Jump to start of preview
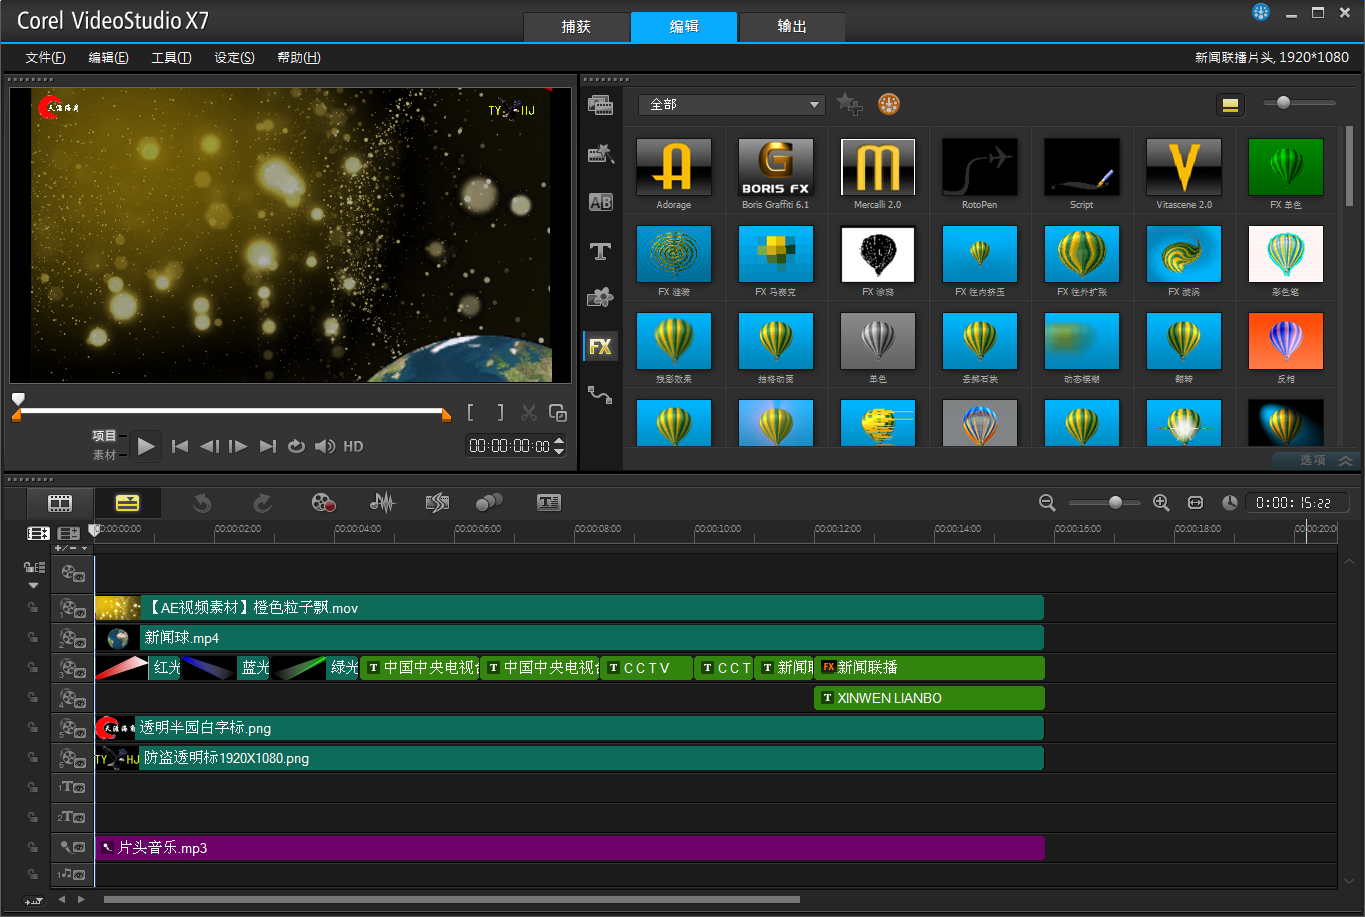The height and width of the screenshot is (917, 1365). [x=180, y=447]
